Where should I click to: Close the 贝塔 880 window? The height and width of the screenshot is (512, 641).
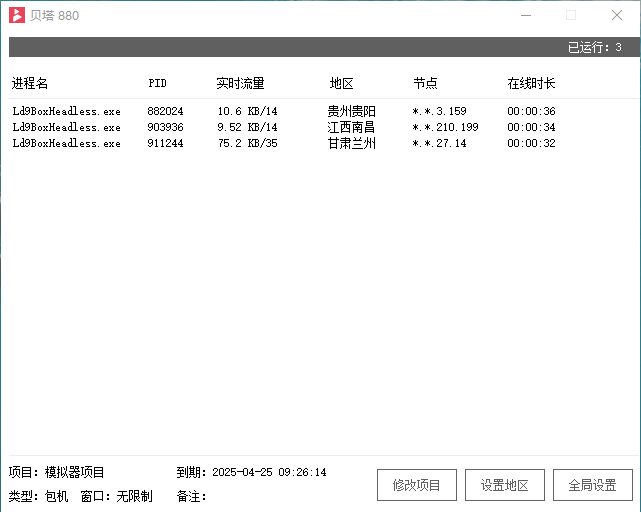click(x=617, y=16)
